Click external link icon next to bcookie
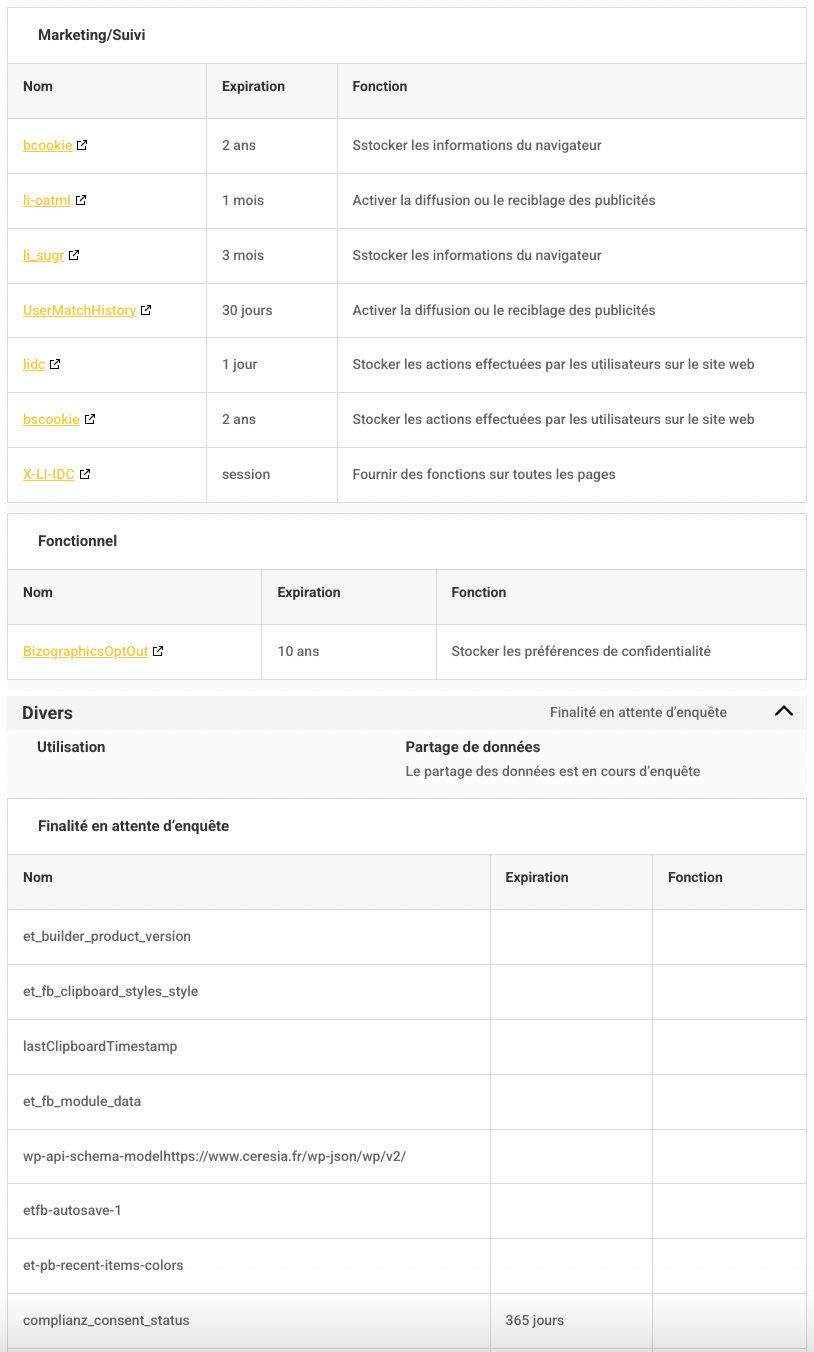814x1352 pixels. (x=82, y=145)
